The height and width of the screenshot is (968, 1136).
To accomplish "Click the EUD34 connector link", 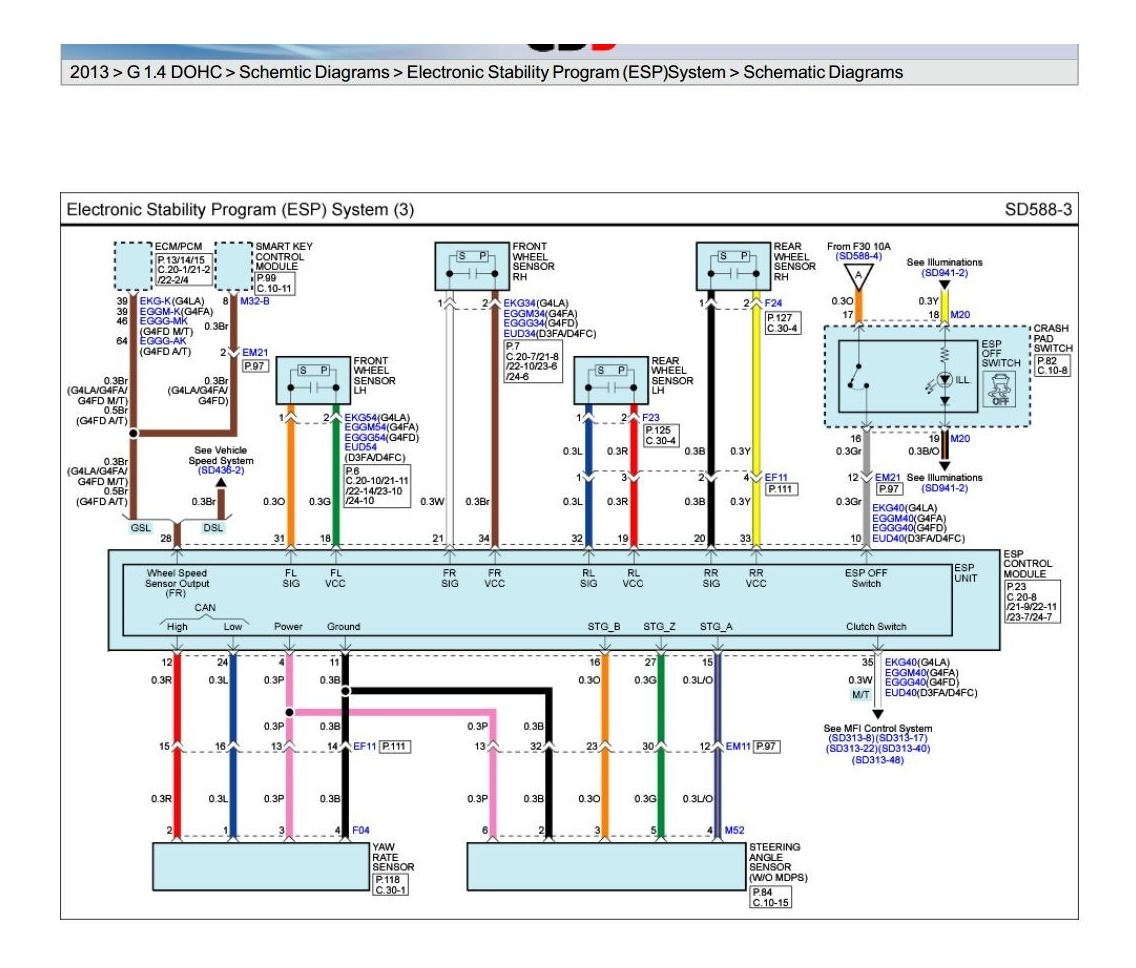I will pos(519,334).
